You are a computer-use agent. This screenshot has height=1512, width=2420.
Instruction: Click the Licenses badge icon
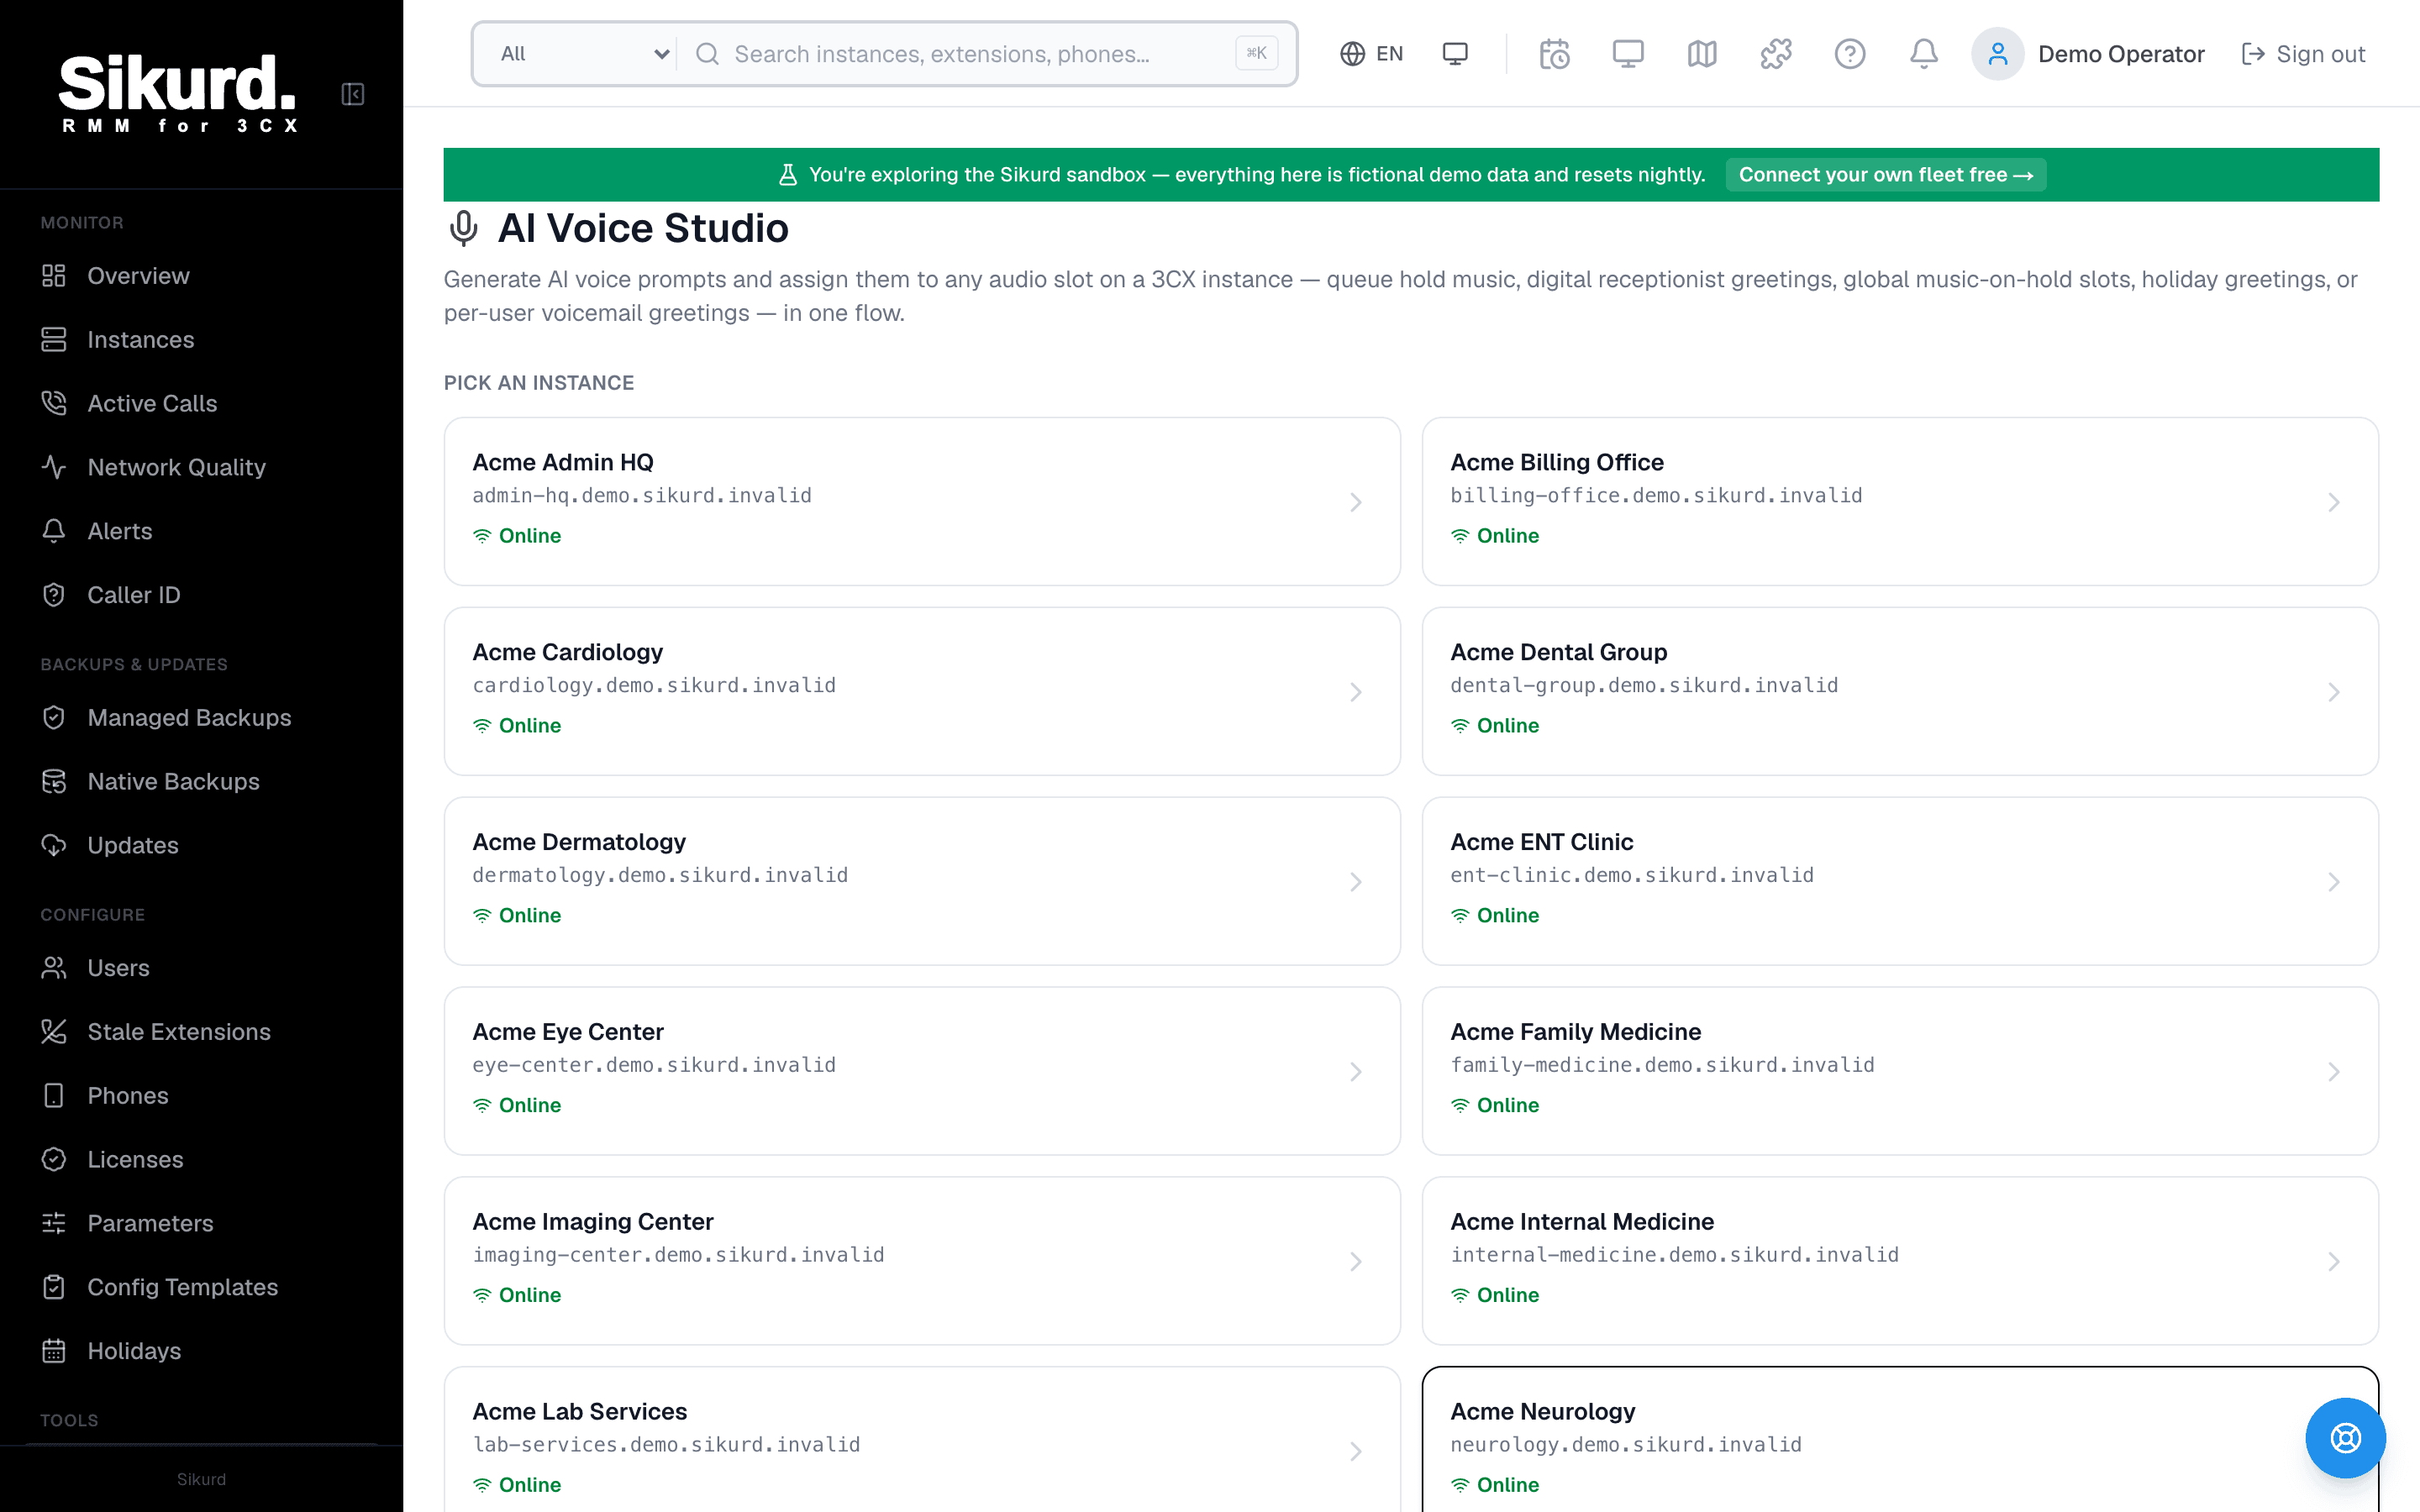[x=54, y=1160]
